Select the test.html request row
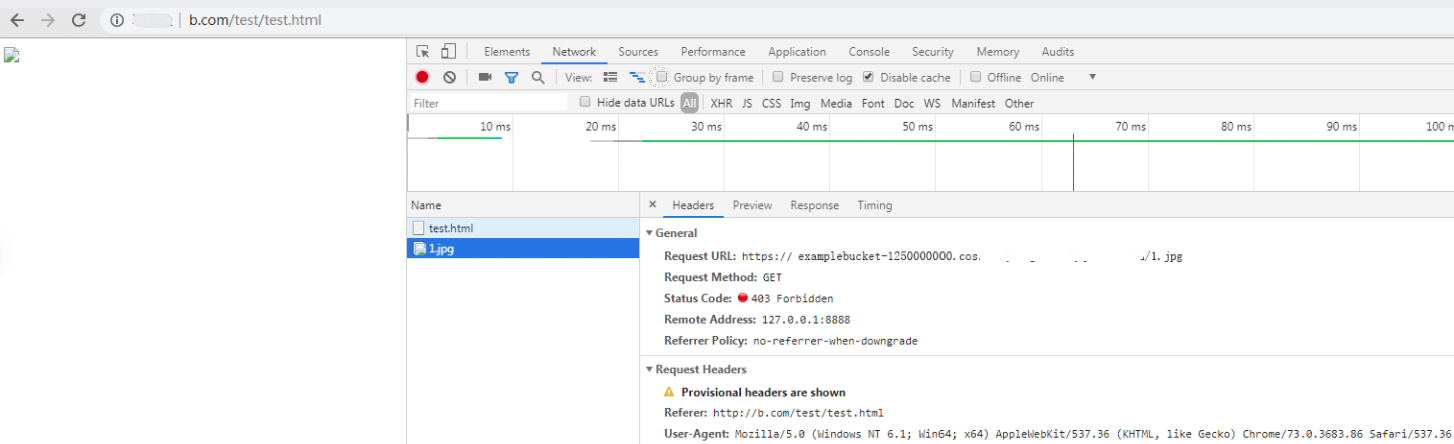1454x444 pixels. pyautogui.click(x=523, y=228)
